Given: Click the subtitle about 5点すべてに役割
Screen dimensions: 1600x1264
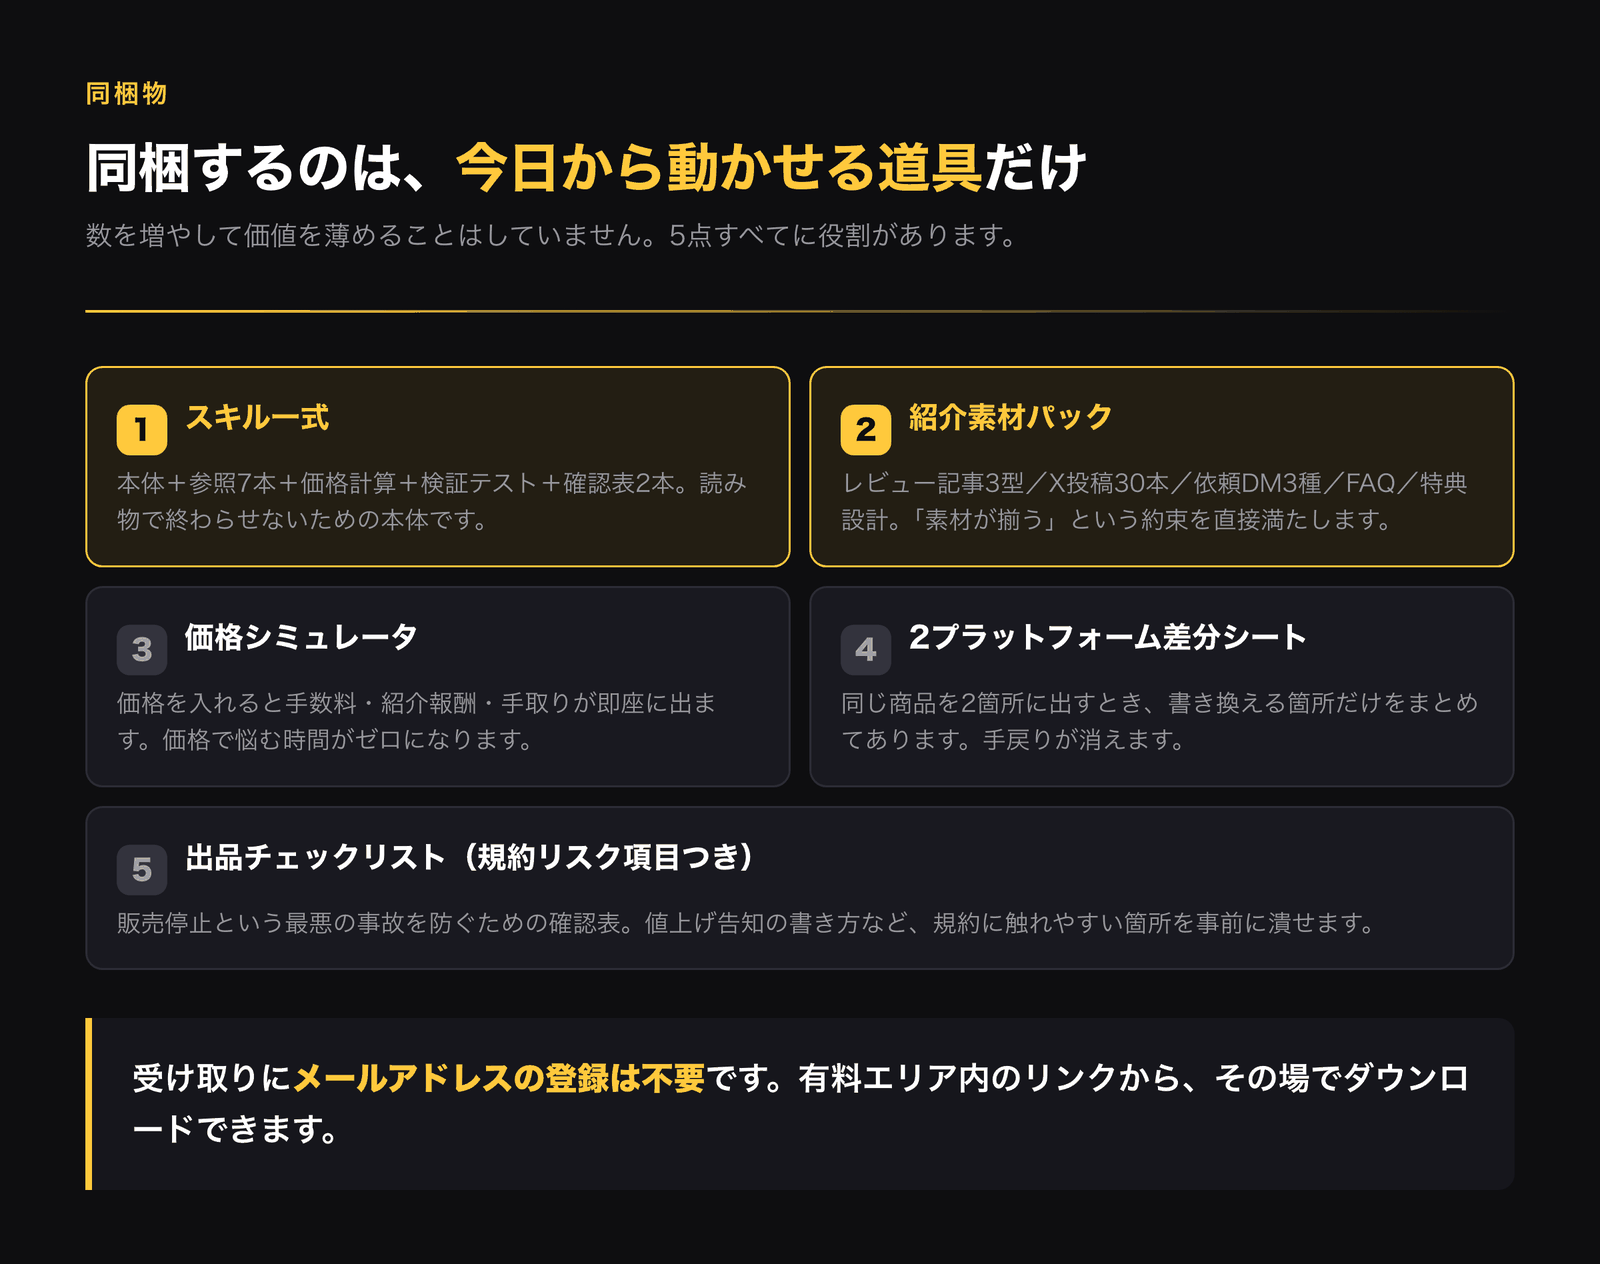Looking at the screenshot, I should point(551,236).
